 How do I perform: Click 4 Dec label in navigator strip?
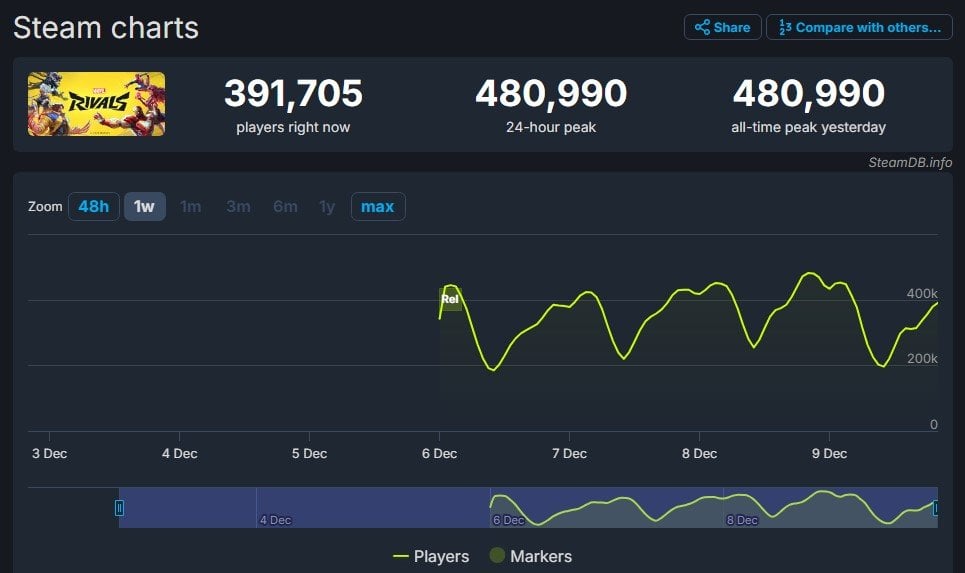(275, 520)
